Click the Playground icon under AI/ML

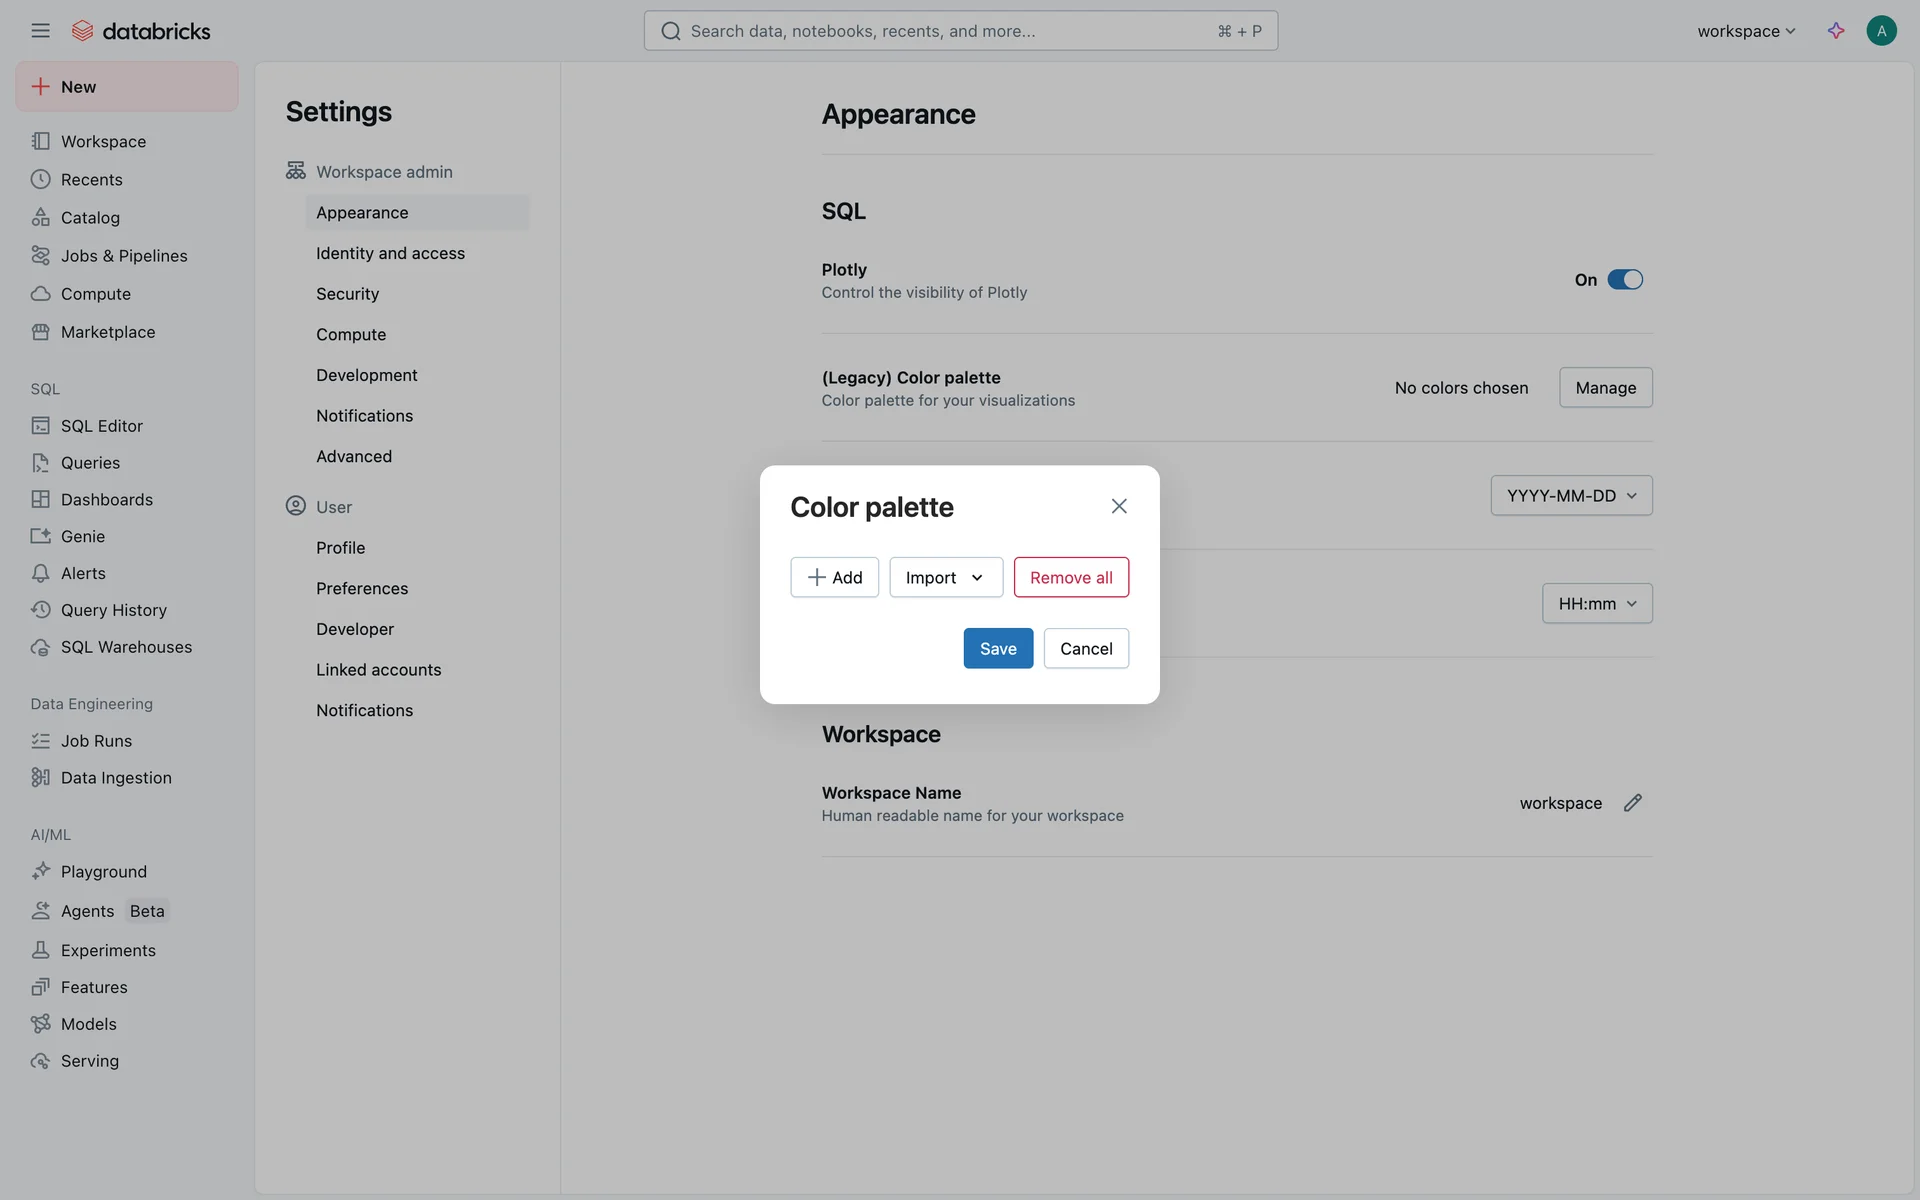click(40, 871)
